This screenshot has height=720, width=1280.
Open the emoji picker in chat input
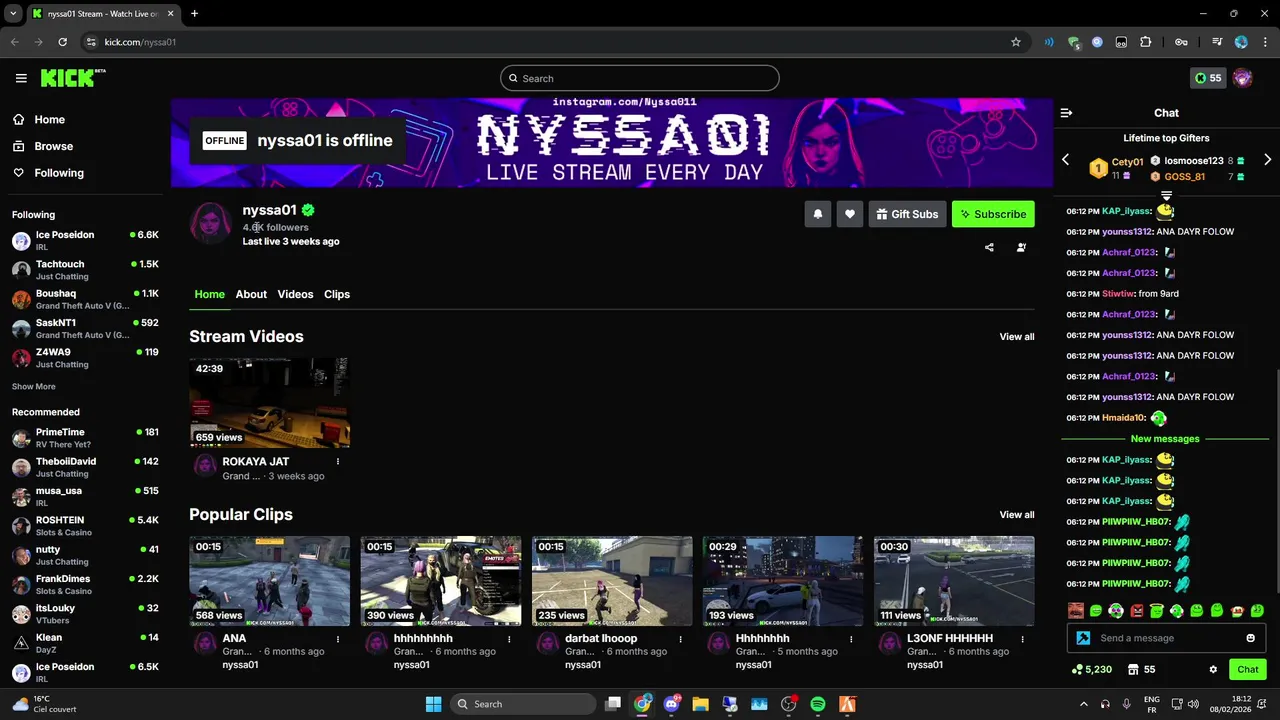coord(1250,638)
